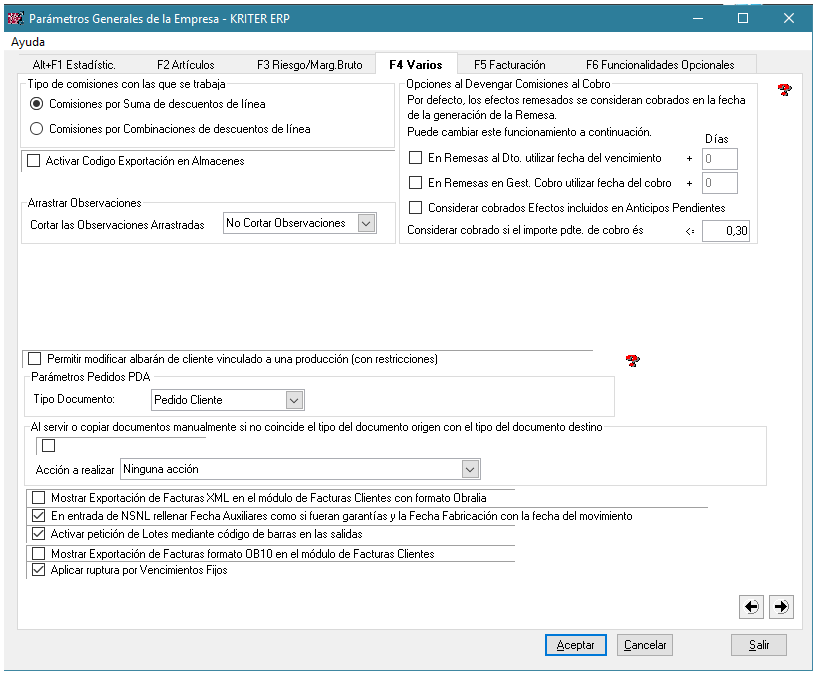The width and height of the screenshot is (816, 675).
Task: Open the Acción a realizar dropdown
Action: coord(471,469)
